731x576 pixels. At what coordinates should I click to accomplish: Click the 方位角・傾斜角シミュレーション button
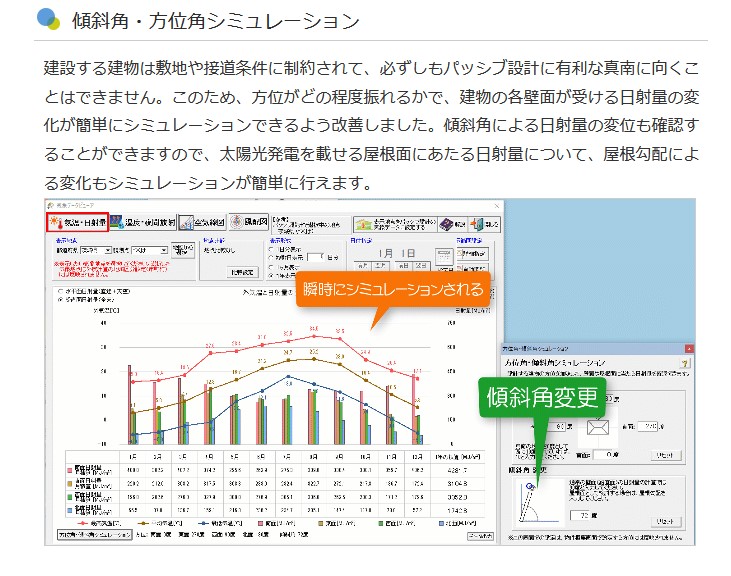(x=95, y=535)
